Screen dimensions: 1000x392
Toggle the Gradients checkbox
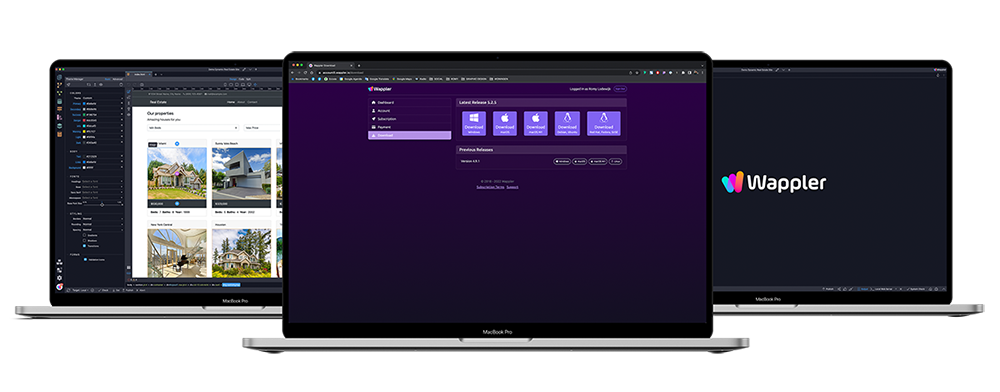[85, 235]
